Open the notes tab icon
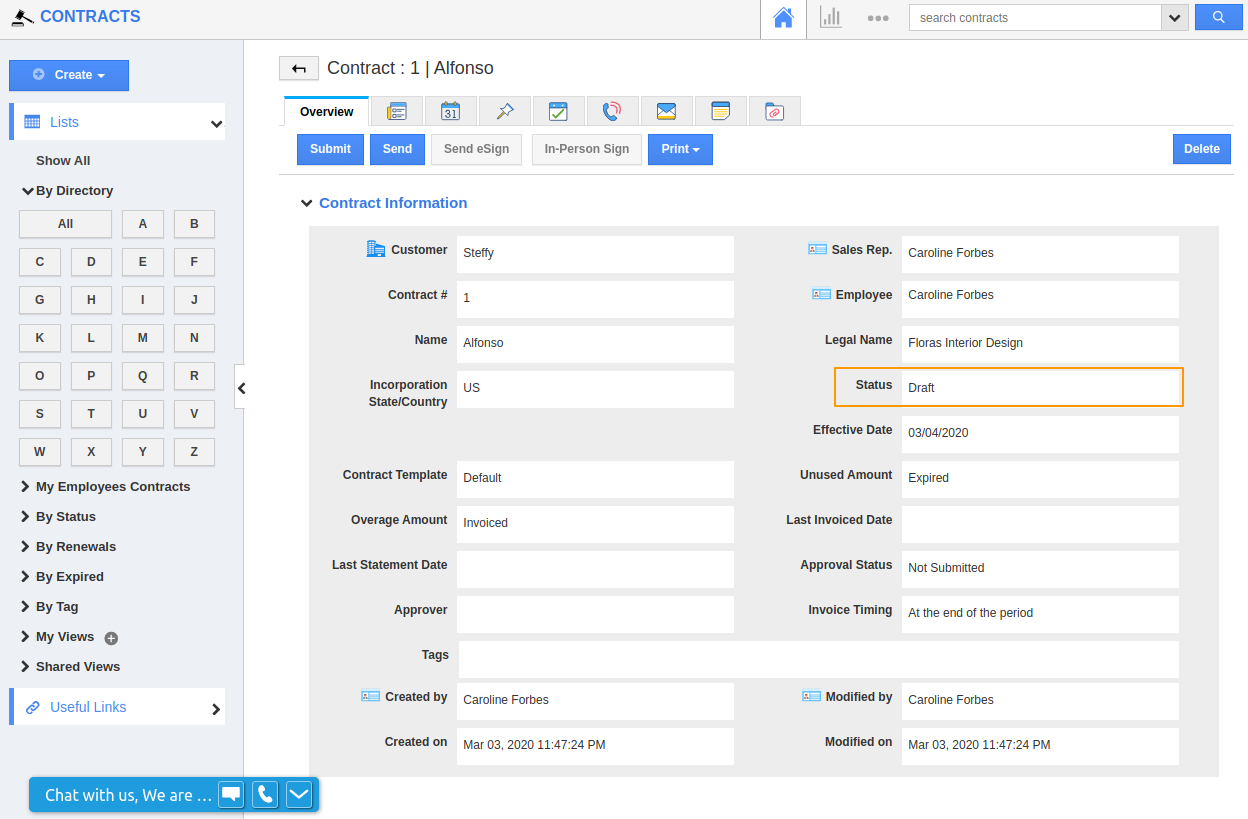This screenshot has width=1248, height=819. [x=720, y=111]
